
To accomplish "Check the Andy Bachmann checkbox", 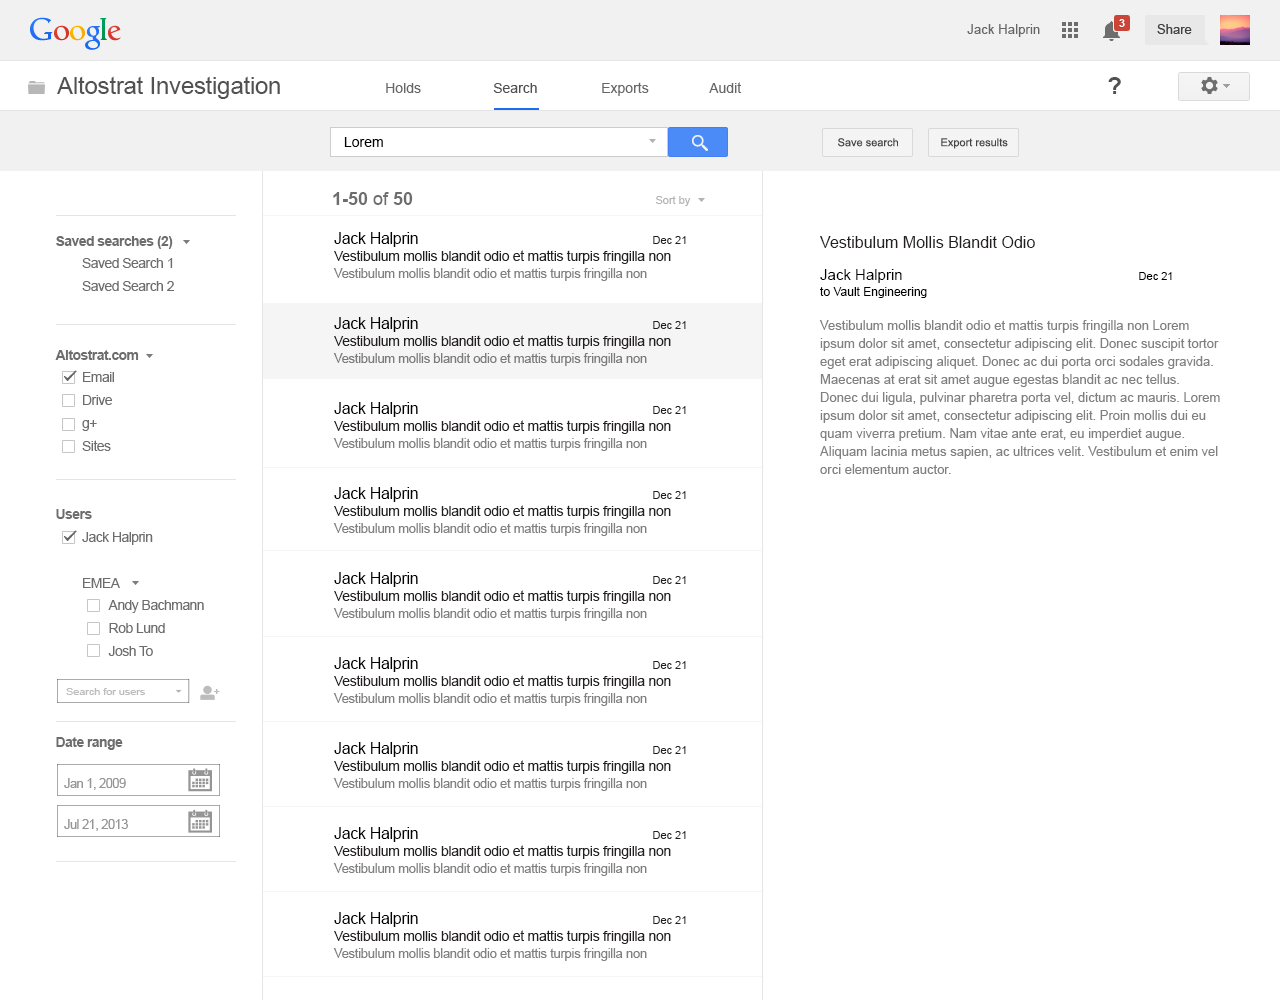I will (x=94, y=606).
